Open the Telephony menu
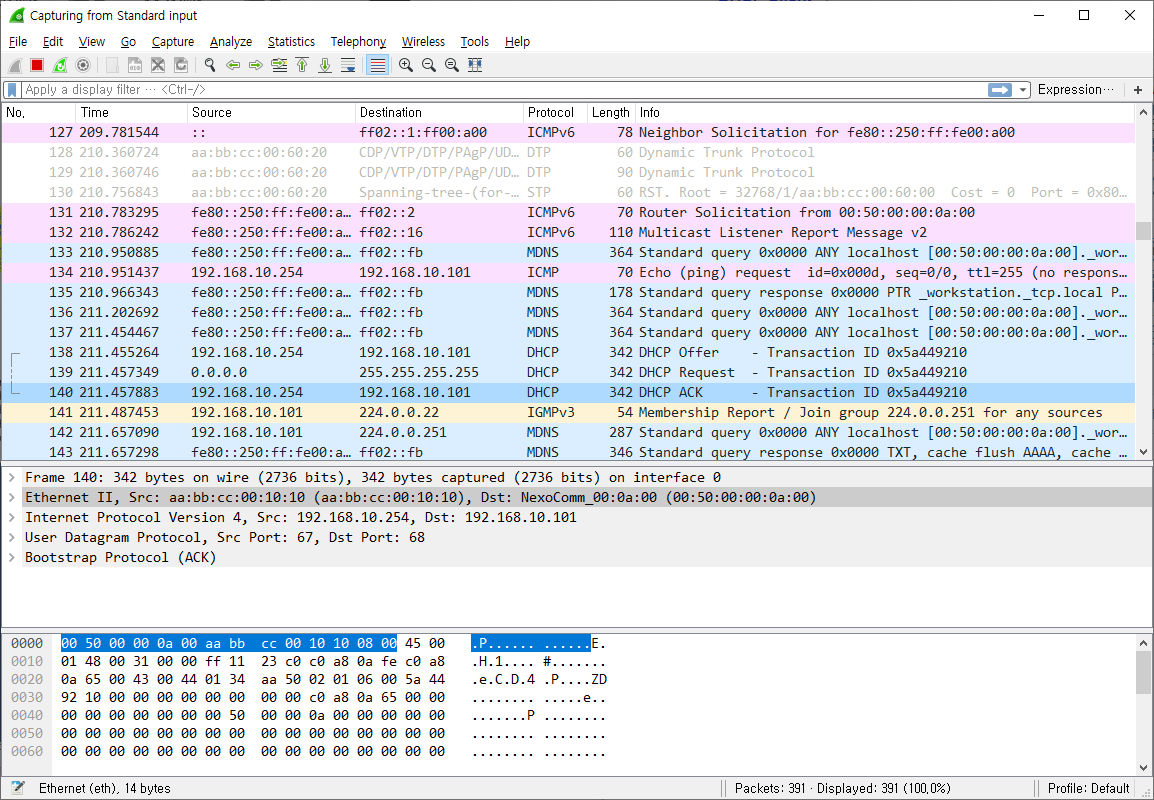This screenshot has height=800, width=1154. (x=358, y=42)
